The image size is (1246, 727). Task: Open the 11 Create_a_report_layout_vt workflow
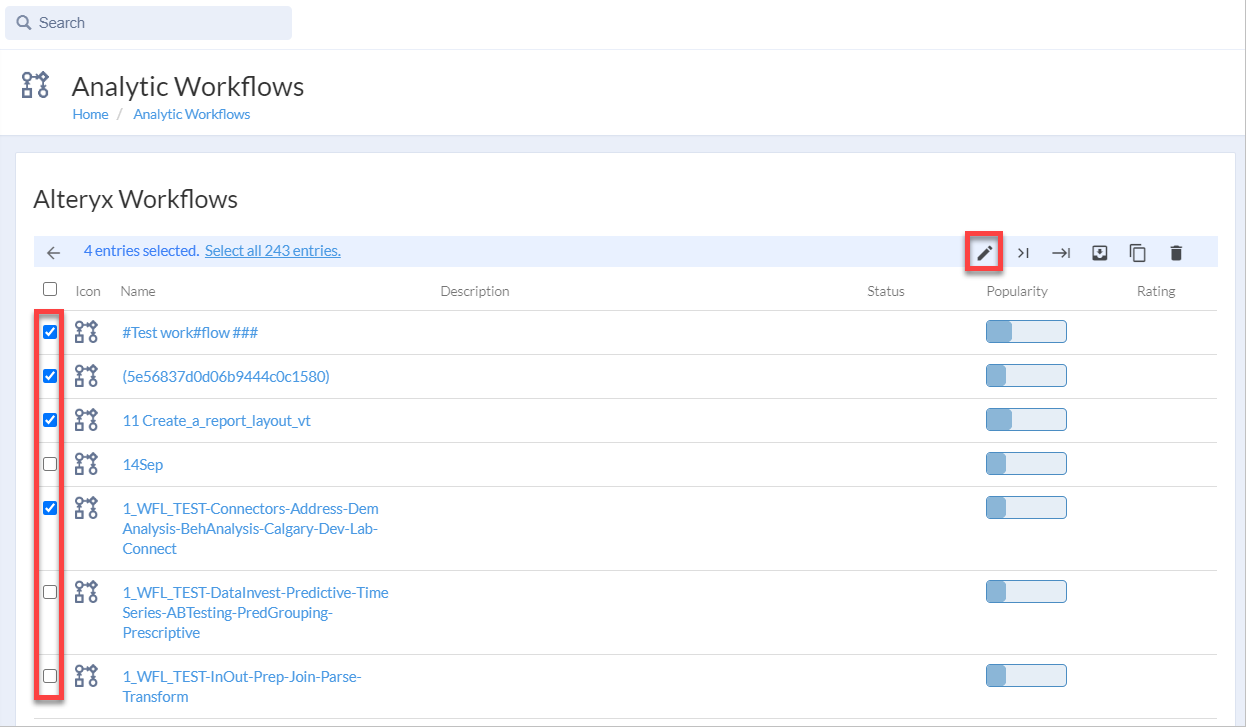coord(216,421)
